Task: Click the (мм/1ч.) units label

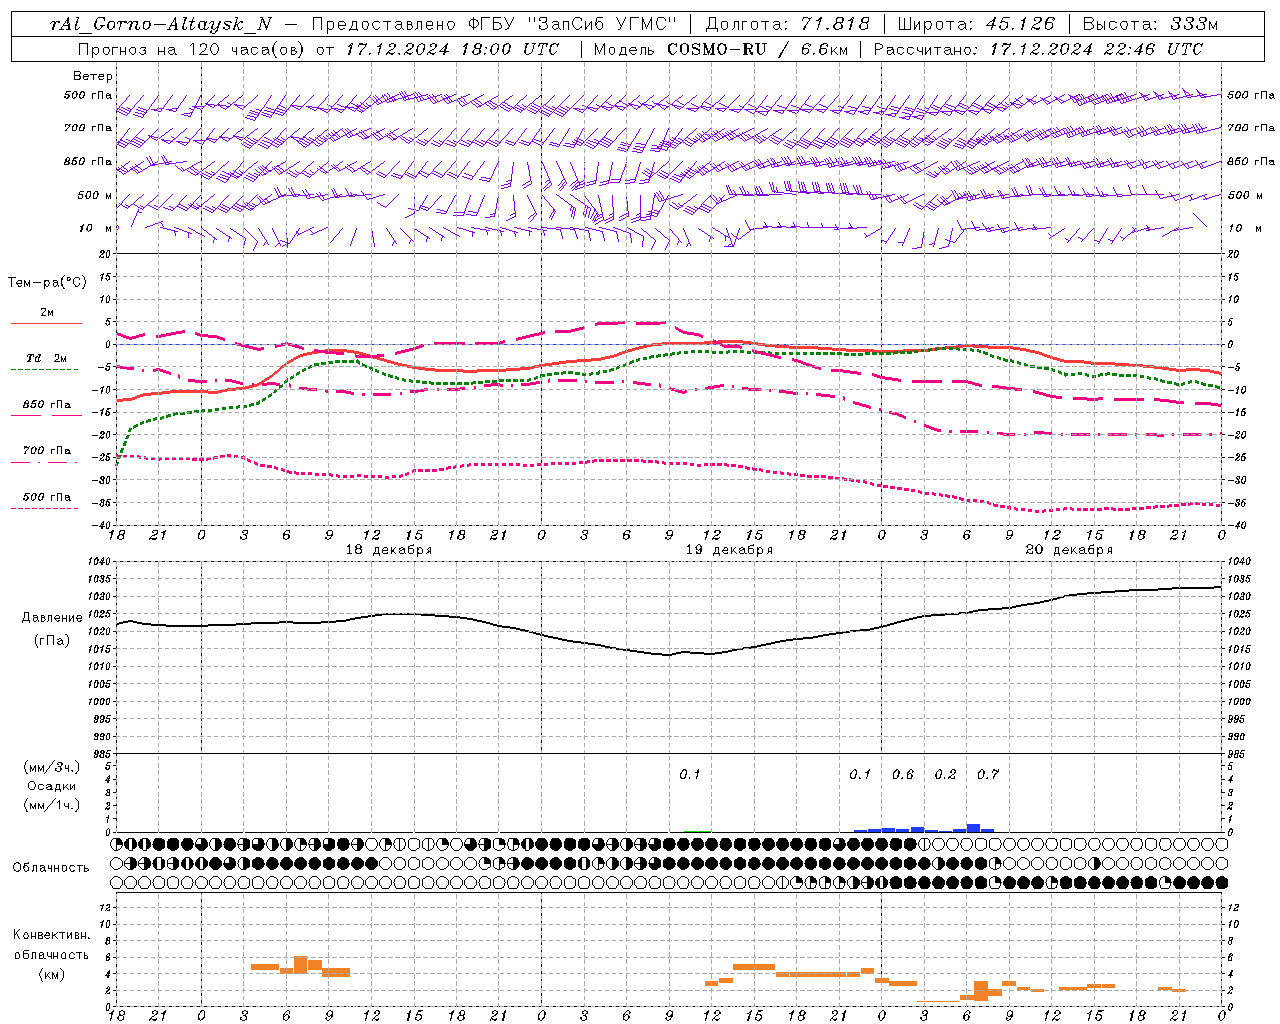Action: 52,805
